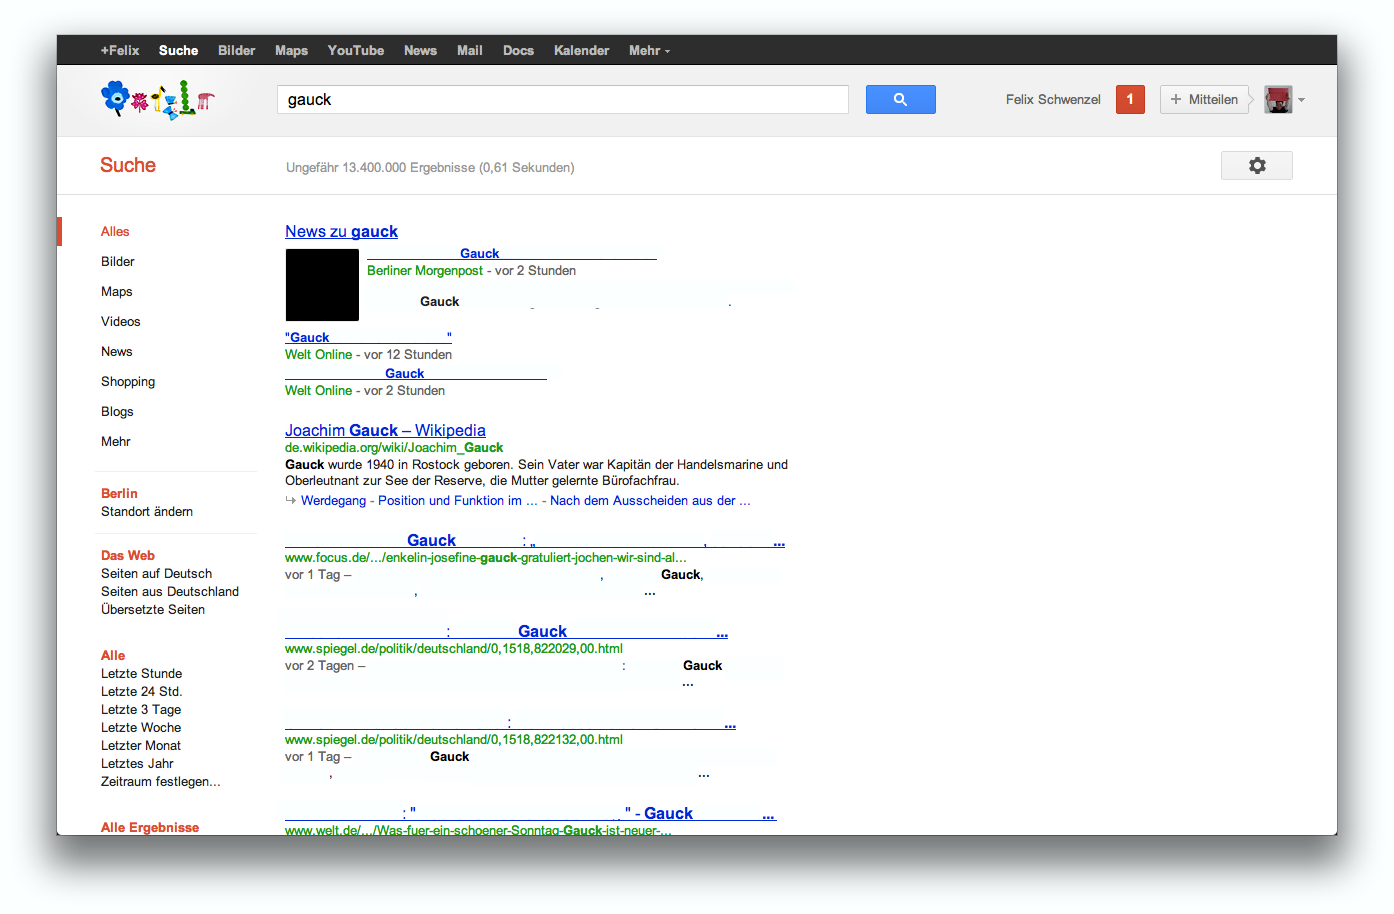Open the focus.de result headline
This screenshot has width=1394, height=914.
tap(535, 540)
